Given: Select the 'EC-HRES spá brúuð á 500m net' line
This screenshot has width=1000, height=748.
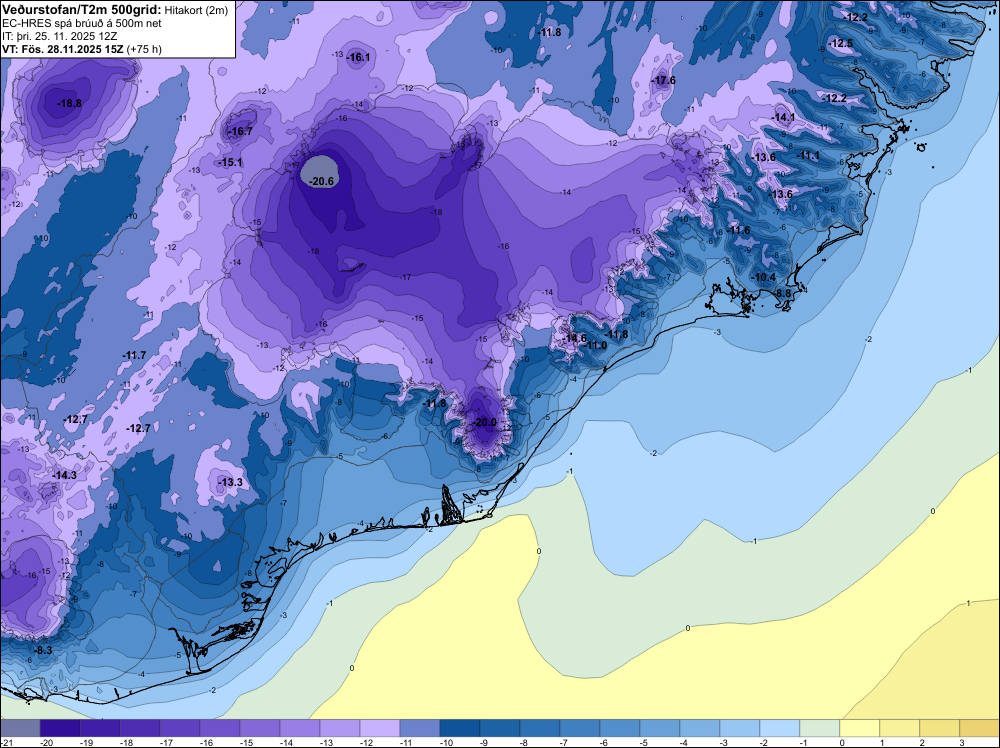Looking at the screenshot, I should [82, 23].
